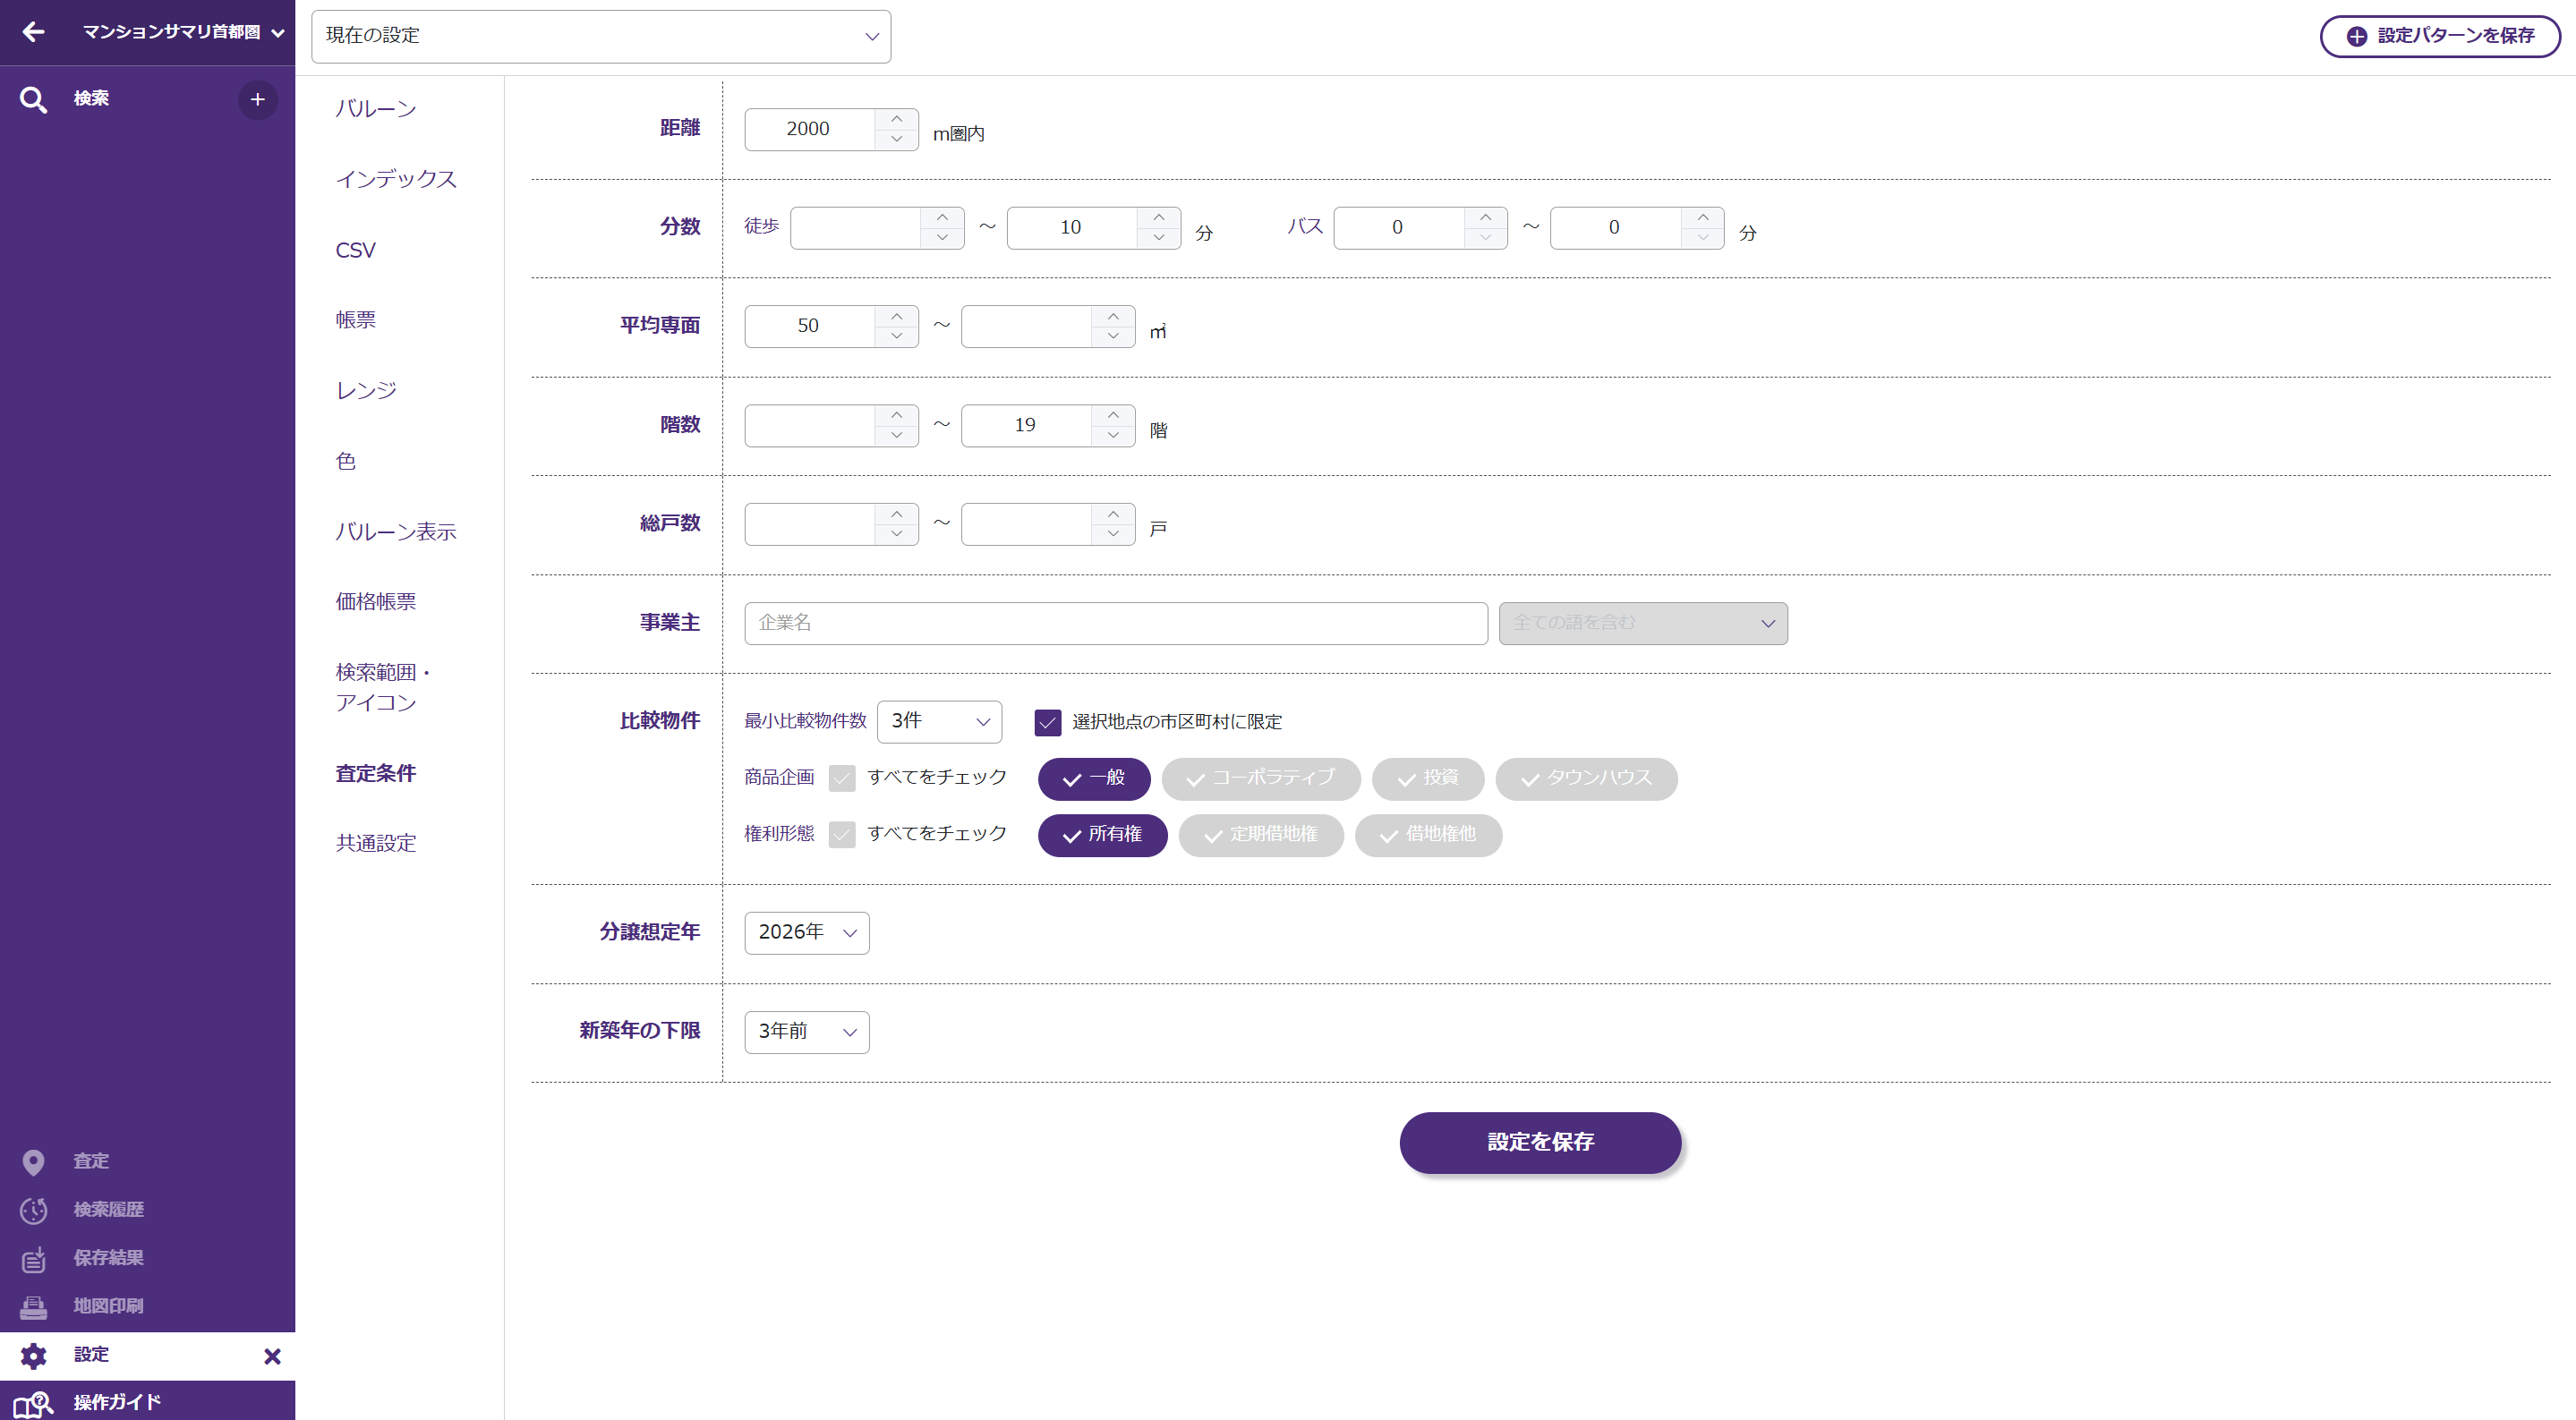Open the 最小比較物件数 3件 dropdown
This screenshot has height=1420, width=2576.
pyautogui.click(x=938, y=722)
